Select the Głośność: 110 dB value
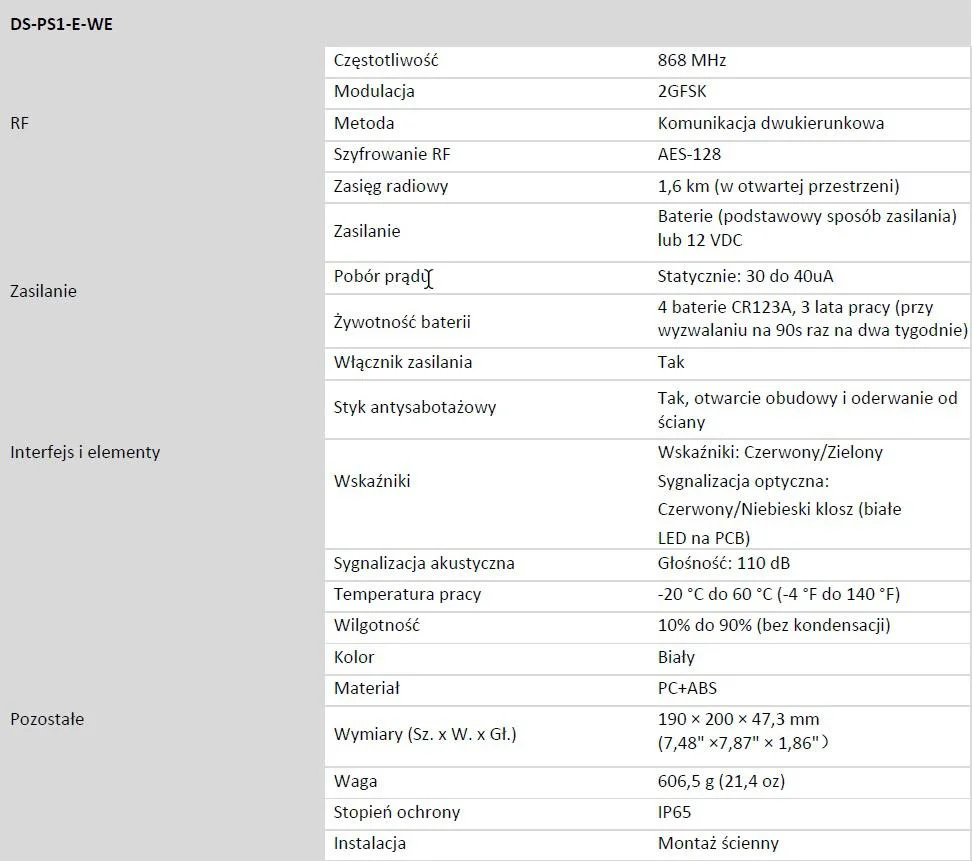Image resolution: width=972 pixels, height=861 pixels. tap(724, 563)
